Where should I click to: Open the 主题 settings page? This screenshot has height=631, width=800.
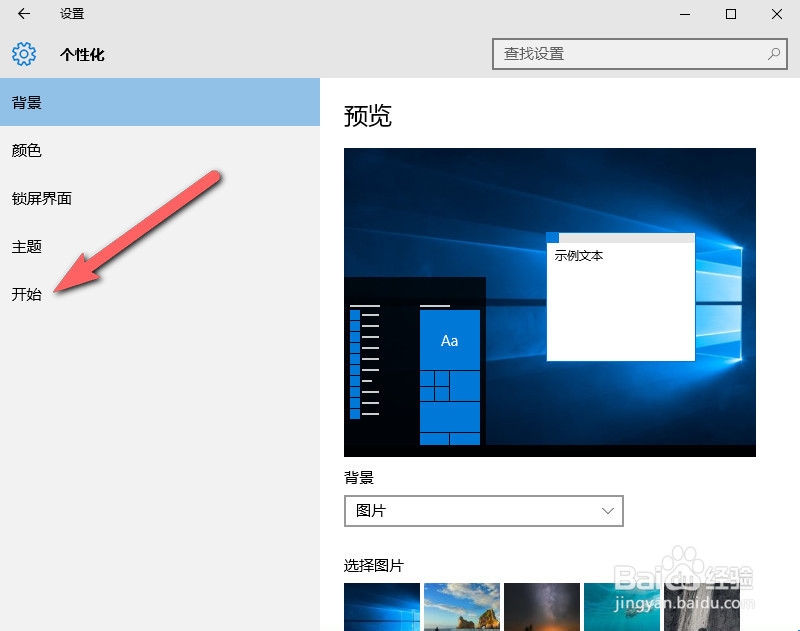pyautogui.click(x=160, y=247)
